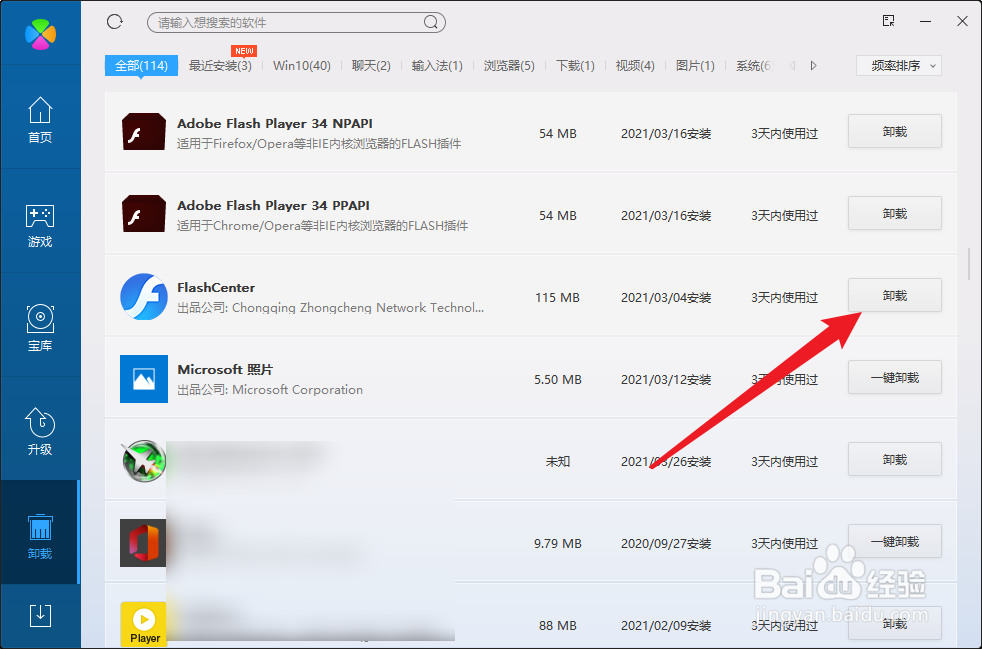Image resolution: width=982 pixels, height=649 pixels.
Task: Click the magnifier search icon
Action: pos(431,23)
